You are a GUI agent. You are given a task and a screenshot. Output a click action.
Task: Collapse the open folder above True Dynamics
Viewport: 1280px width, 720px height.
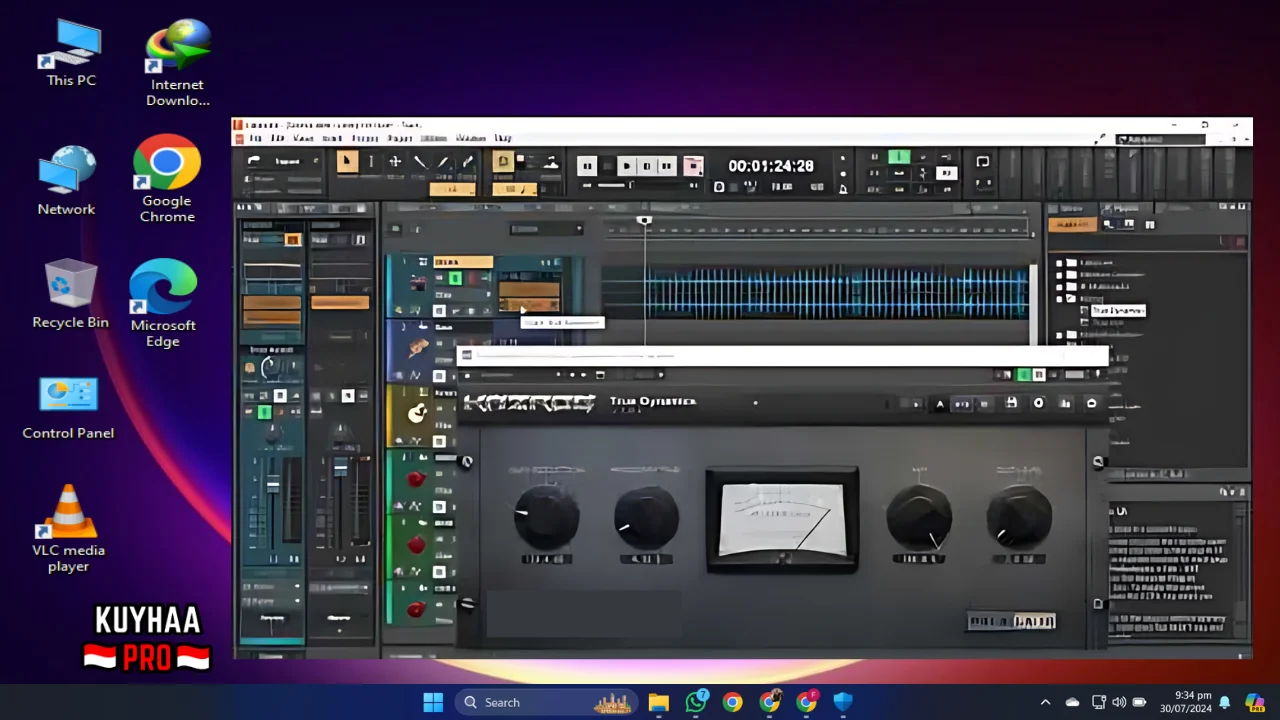click(x=1059, y=298)
